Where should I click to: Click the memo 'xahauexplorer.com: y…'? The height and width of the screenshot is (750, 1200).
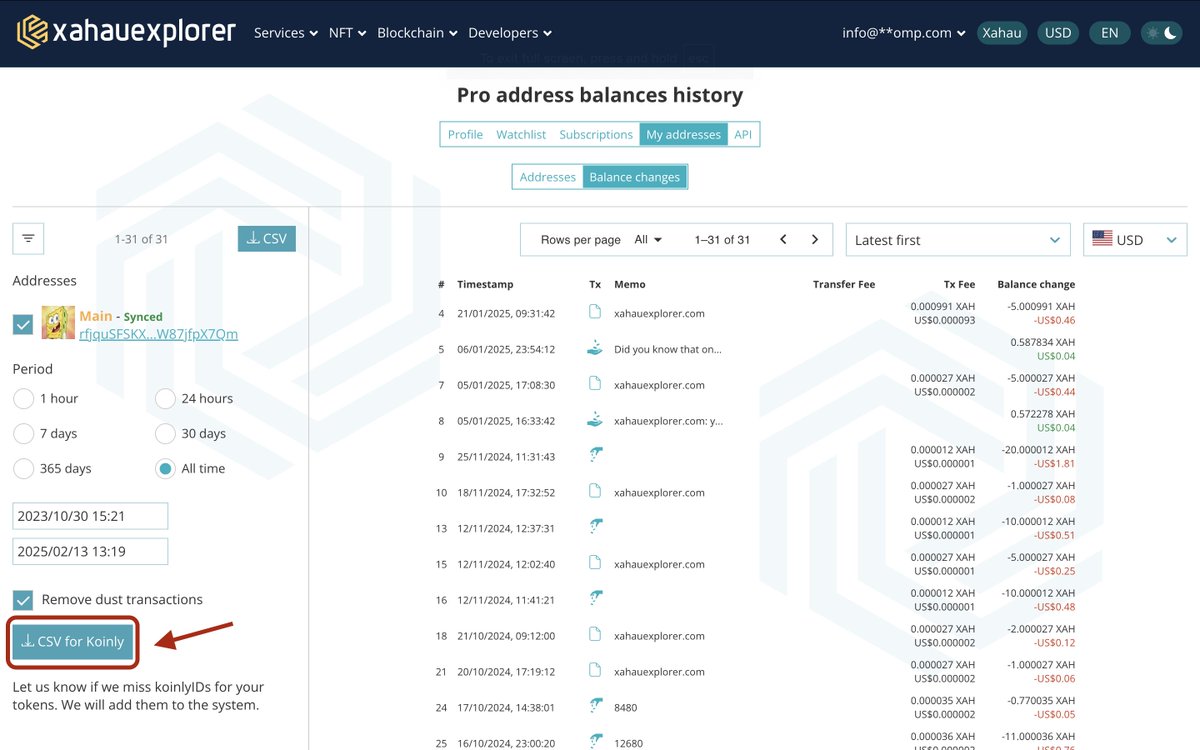click(x=668, y=421)
